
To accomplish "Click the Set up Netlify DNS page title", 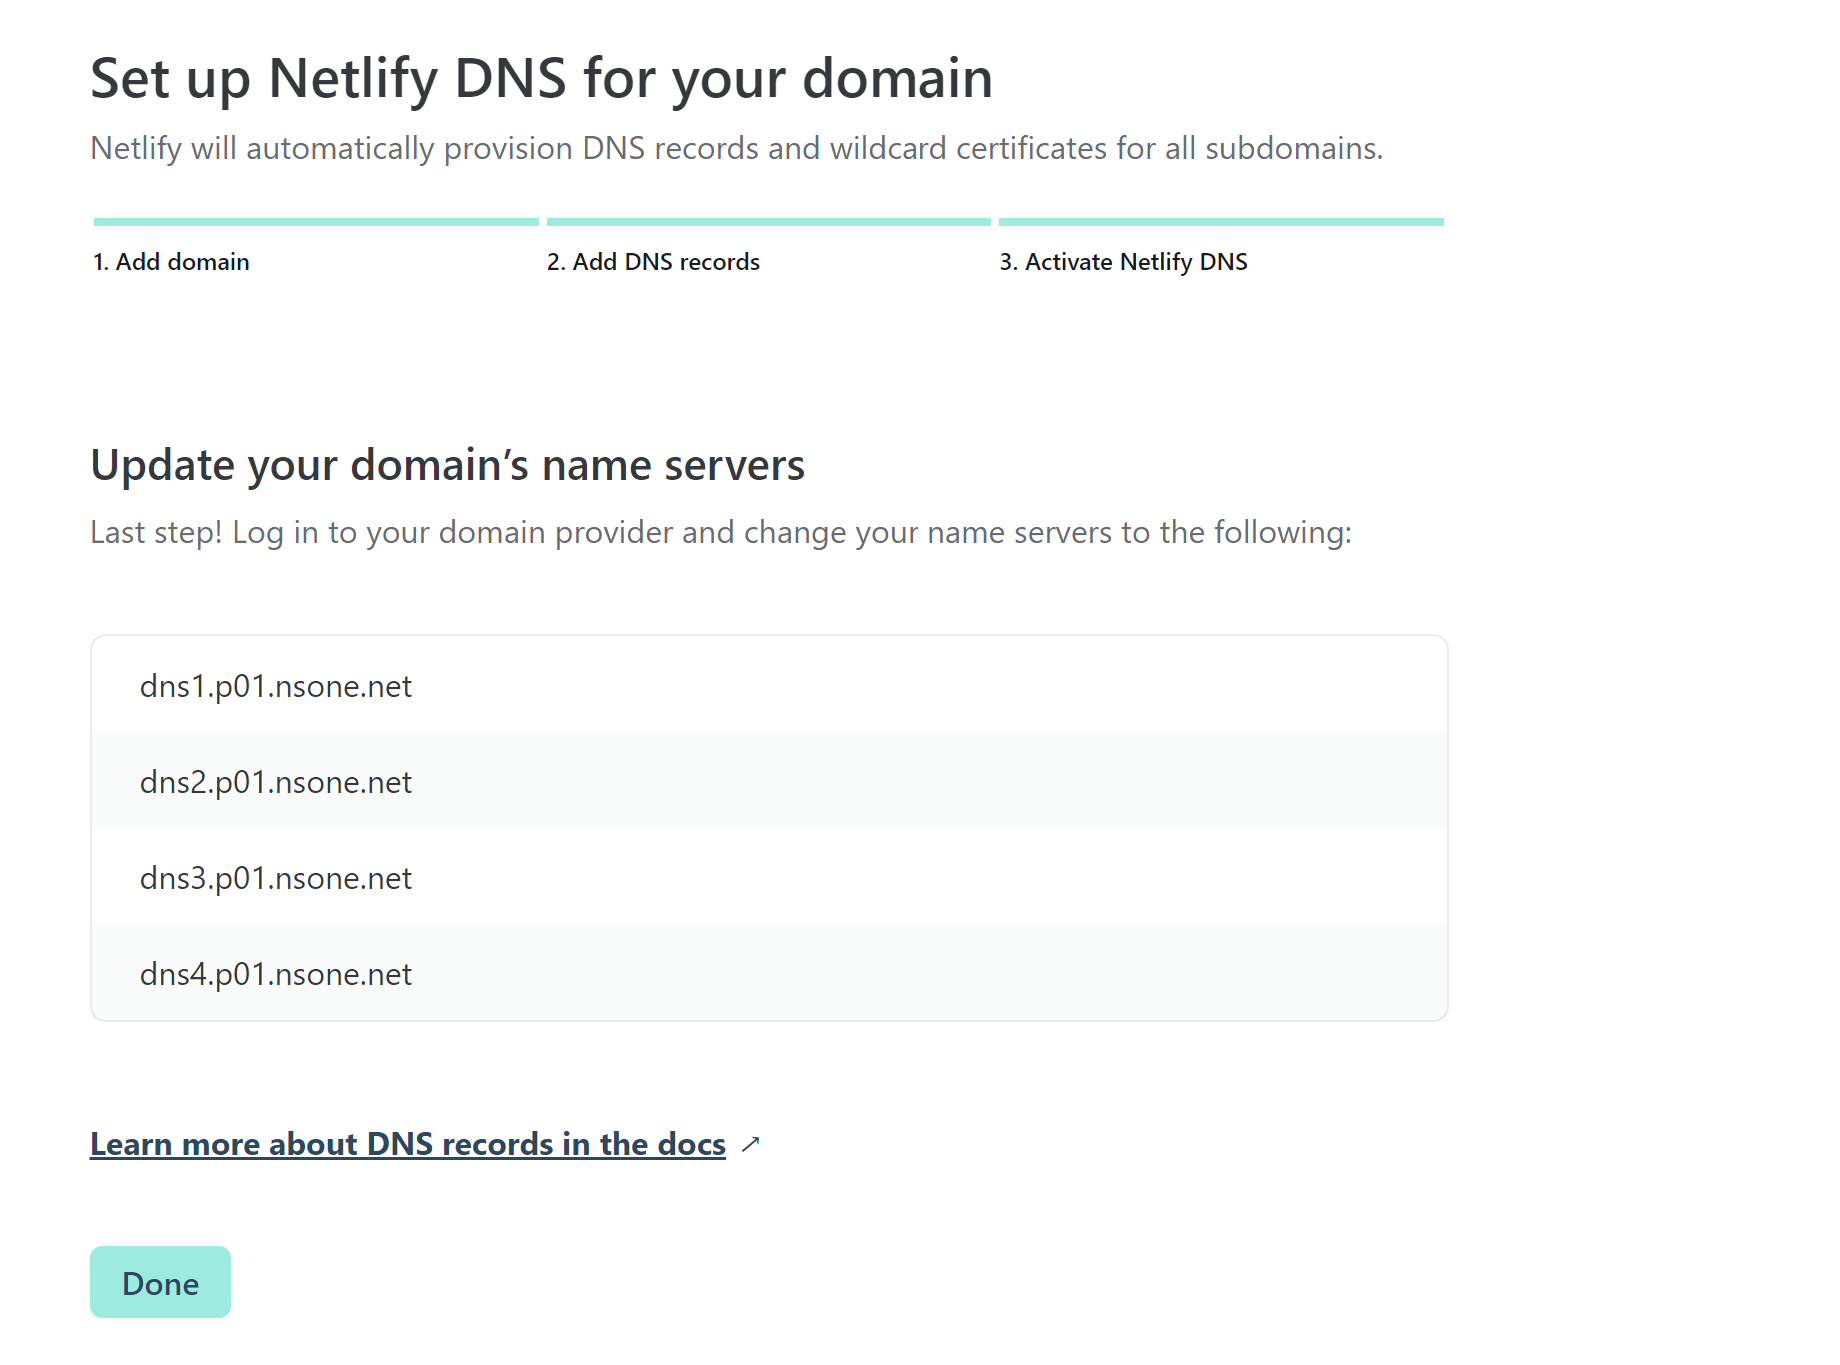I will (x=541, y=79).
